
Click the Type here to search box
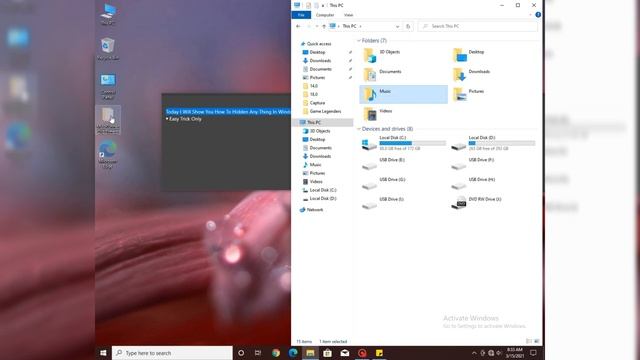tap(172, 353)
